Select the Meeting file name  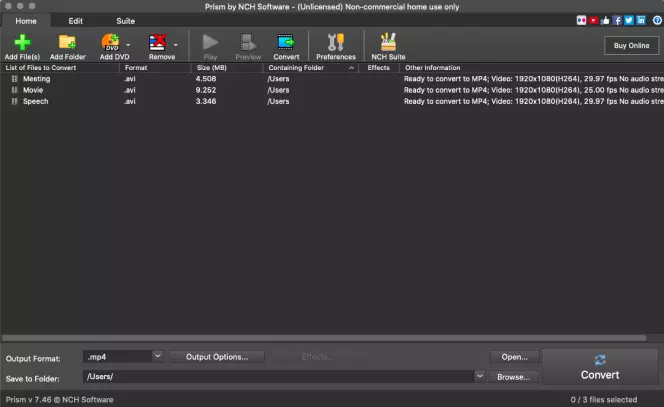(x=36, y=79)
